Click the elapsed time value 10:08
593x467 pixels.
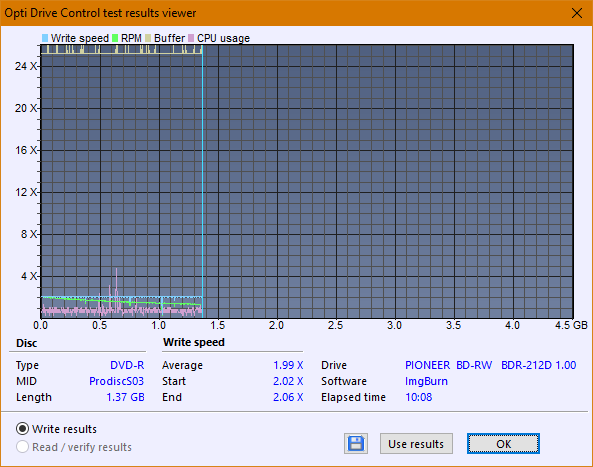[419, 397]
